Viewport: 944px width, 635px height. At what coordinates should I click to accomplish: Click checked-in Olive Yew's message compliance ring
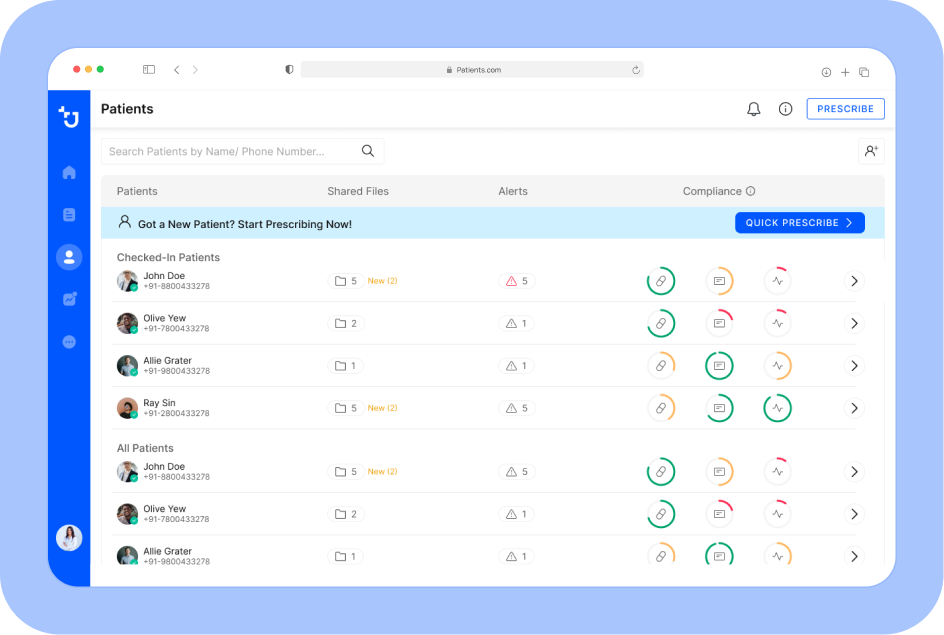719,323
